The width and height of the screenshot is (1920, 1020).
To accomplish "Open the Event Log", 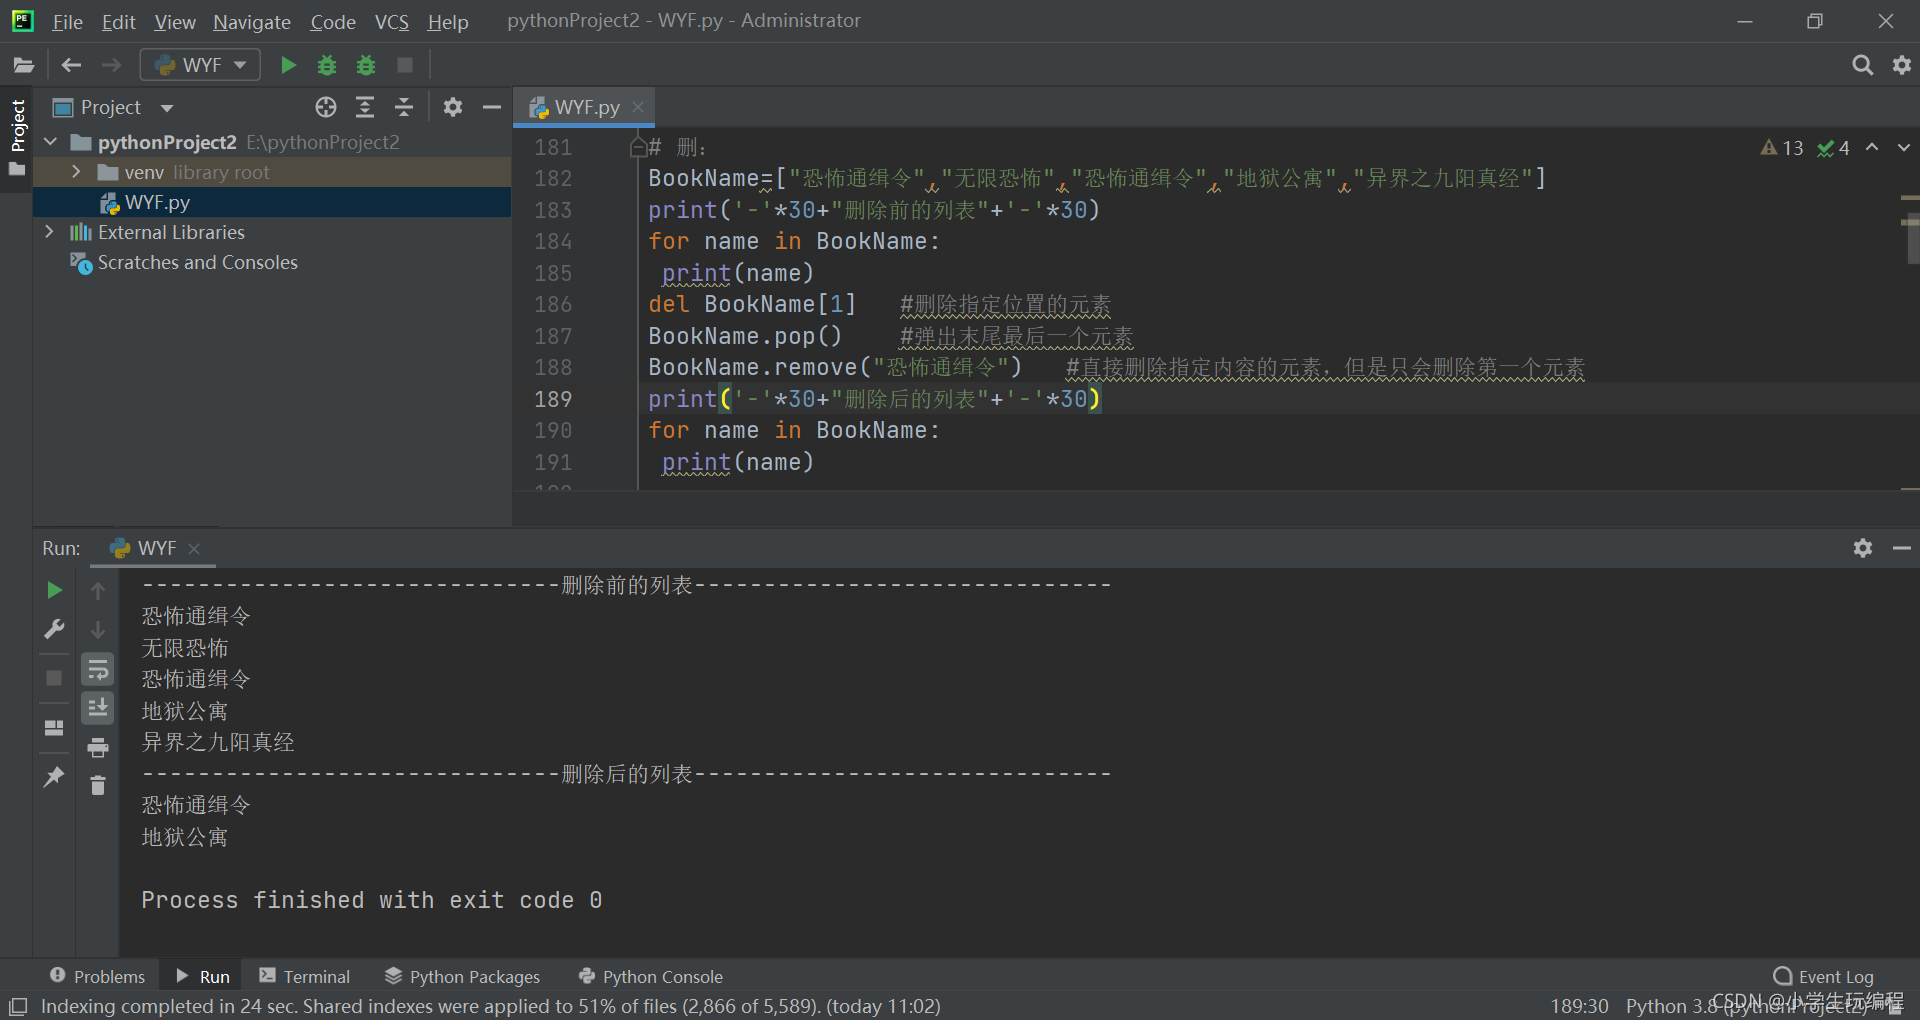I will [1823, 976].
